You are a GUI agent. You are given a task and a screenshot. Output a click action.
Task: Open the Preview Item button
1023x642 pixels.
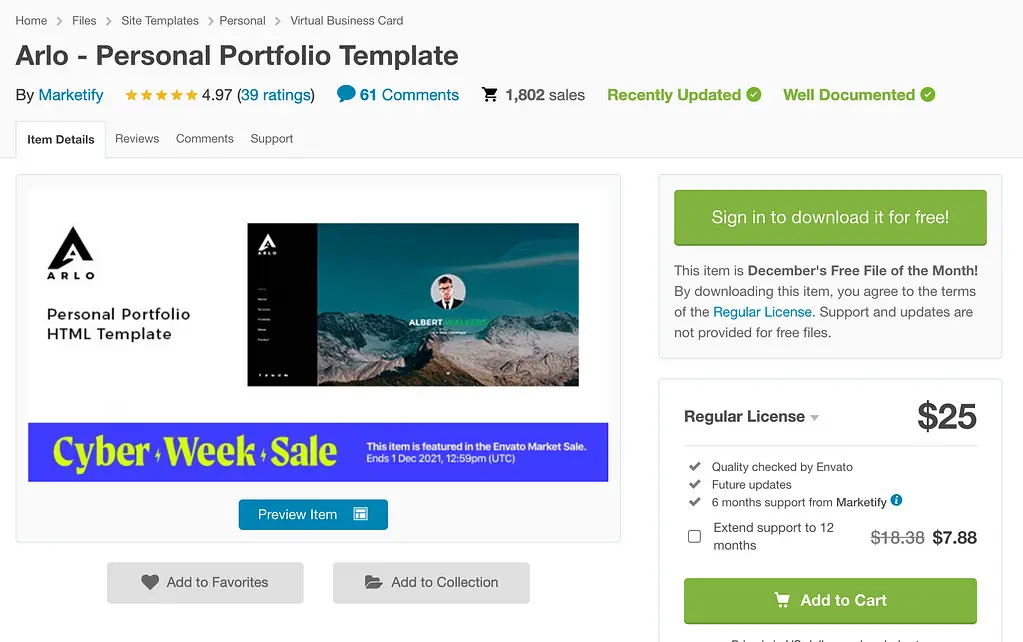coord(313,514)
